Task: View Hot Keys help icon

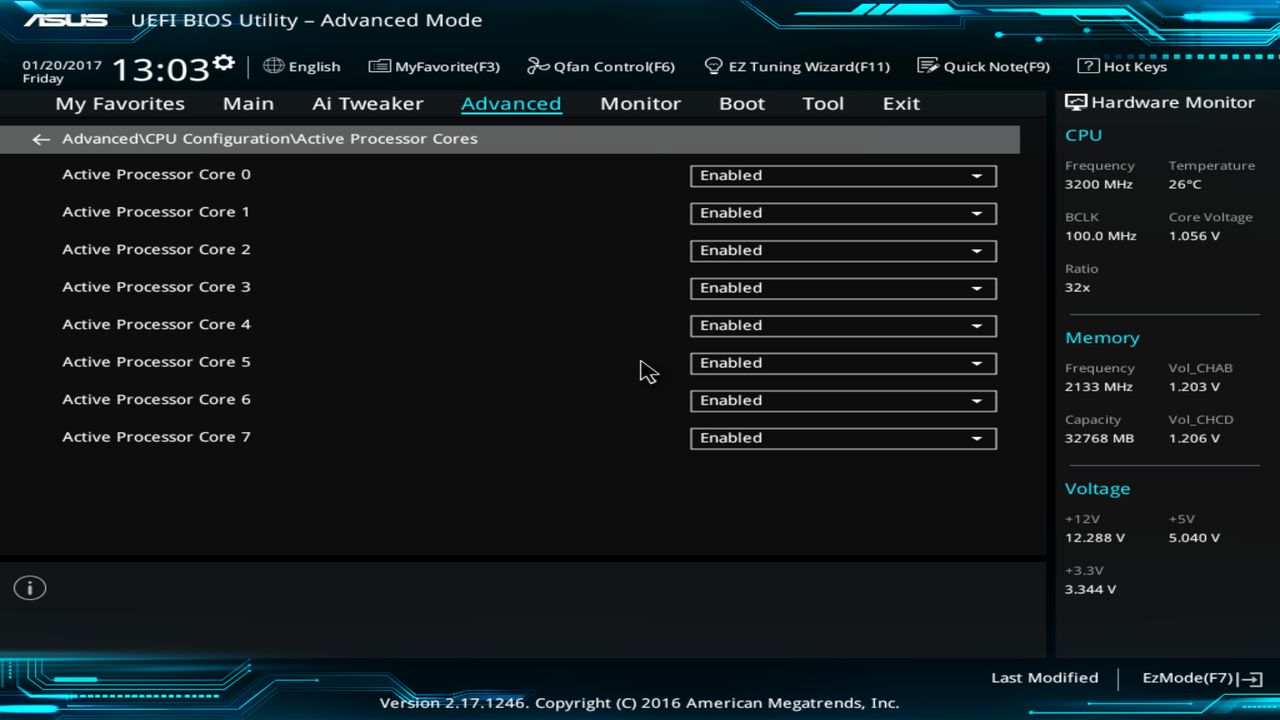Action: pyautogui.click(x=1087, y=66)
